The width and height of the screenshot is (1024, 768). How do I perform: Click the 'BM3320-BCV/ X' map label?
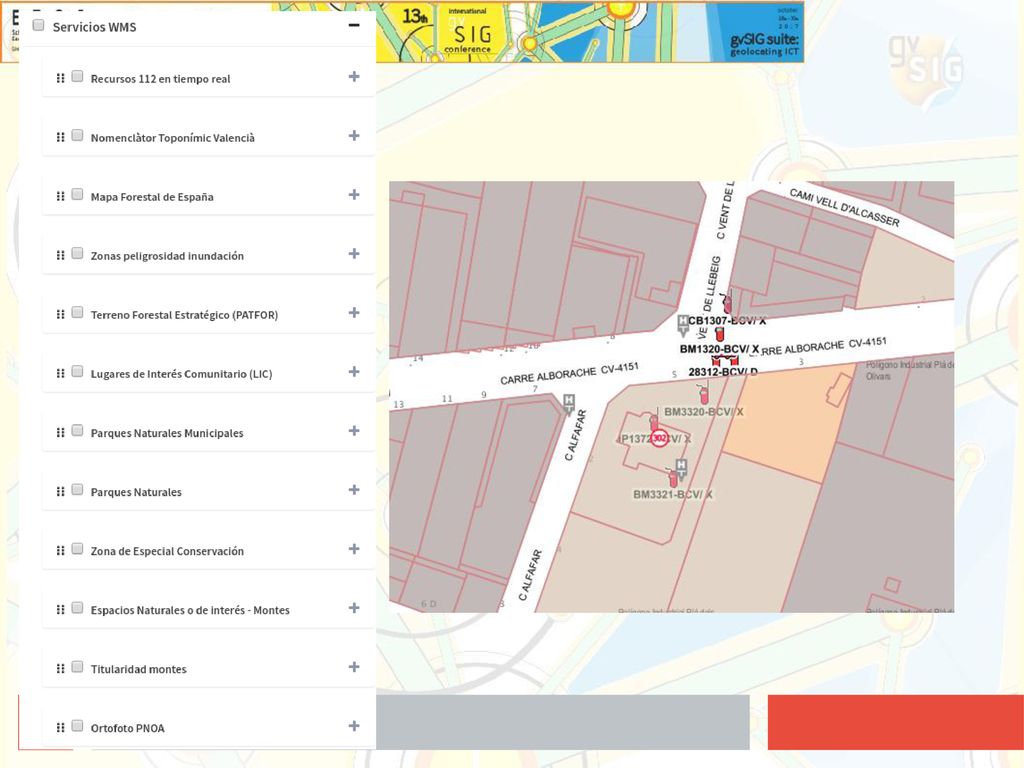[x=703, y=411]
